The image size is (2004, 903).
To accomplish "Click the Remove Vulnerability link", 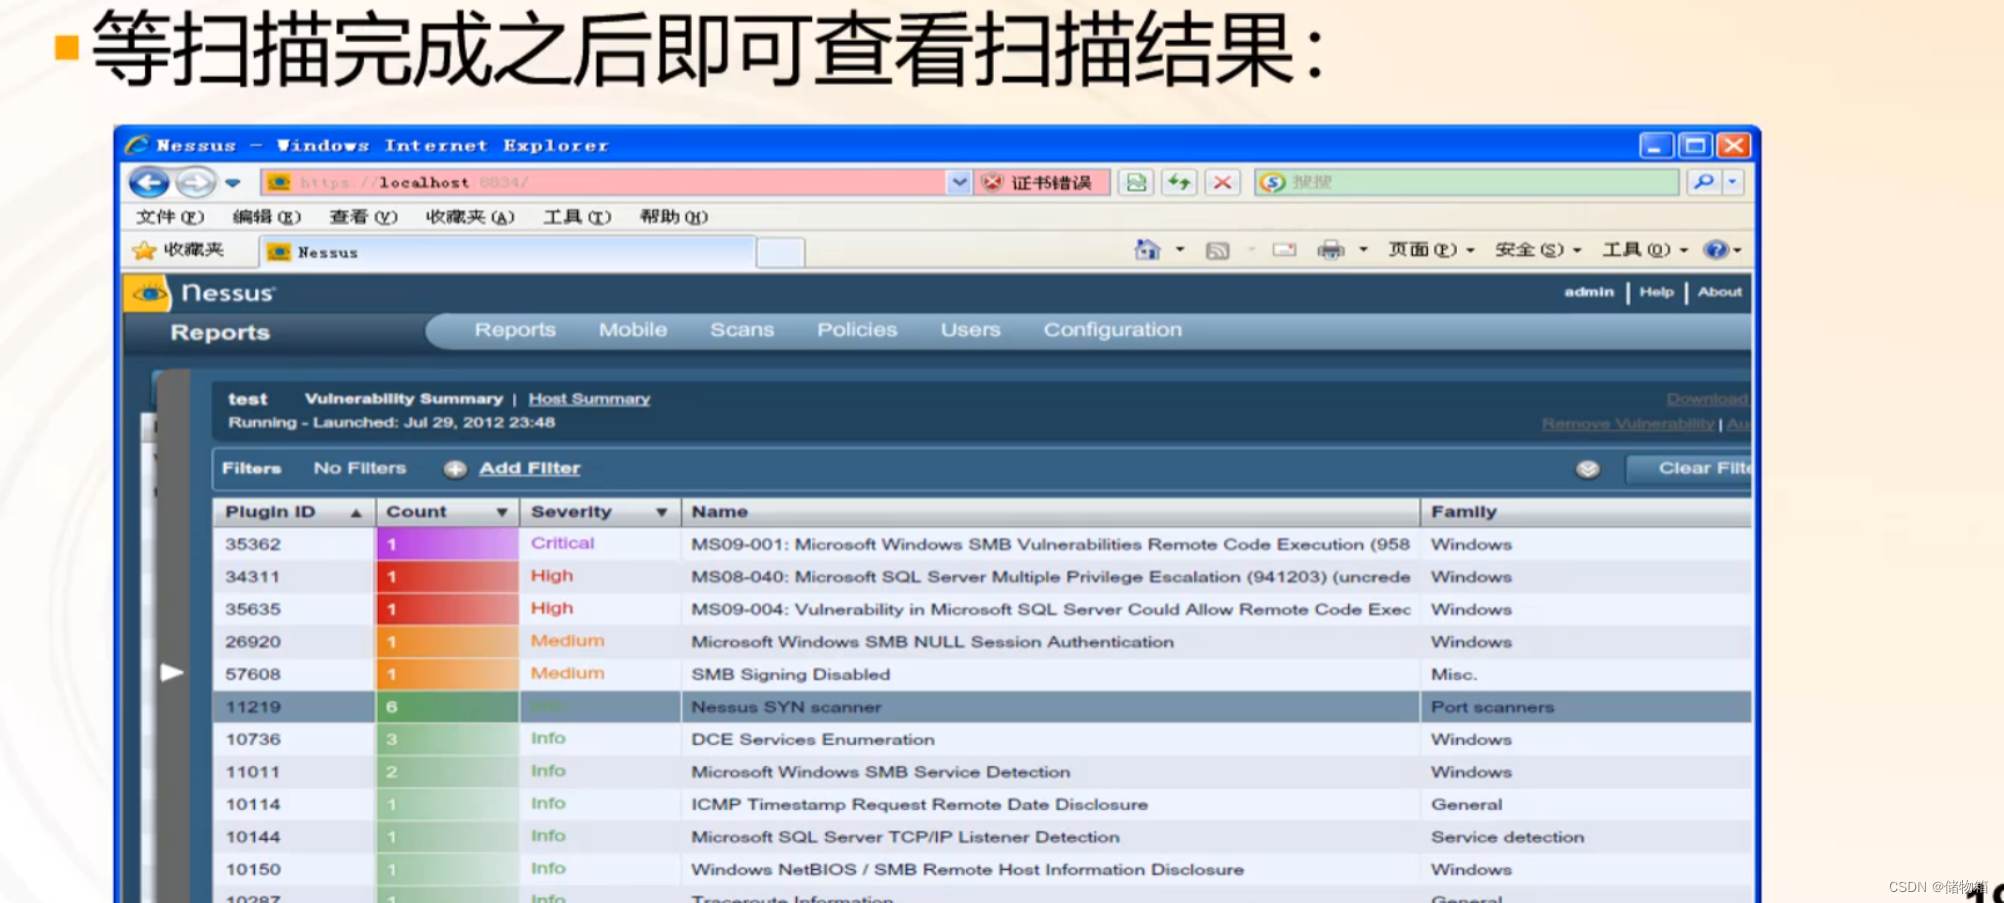I will click(1627, 424).
